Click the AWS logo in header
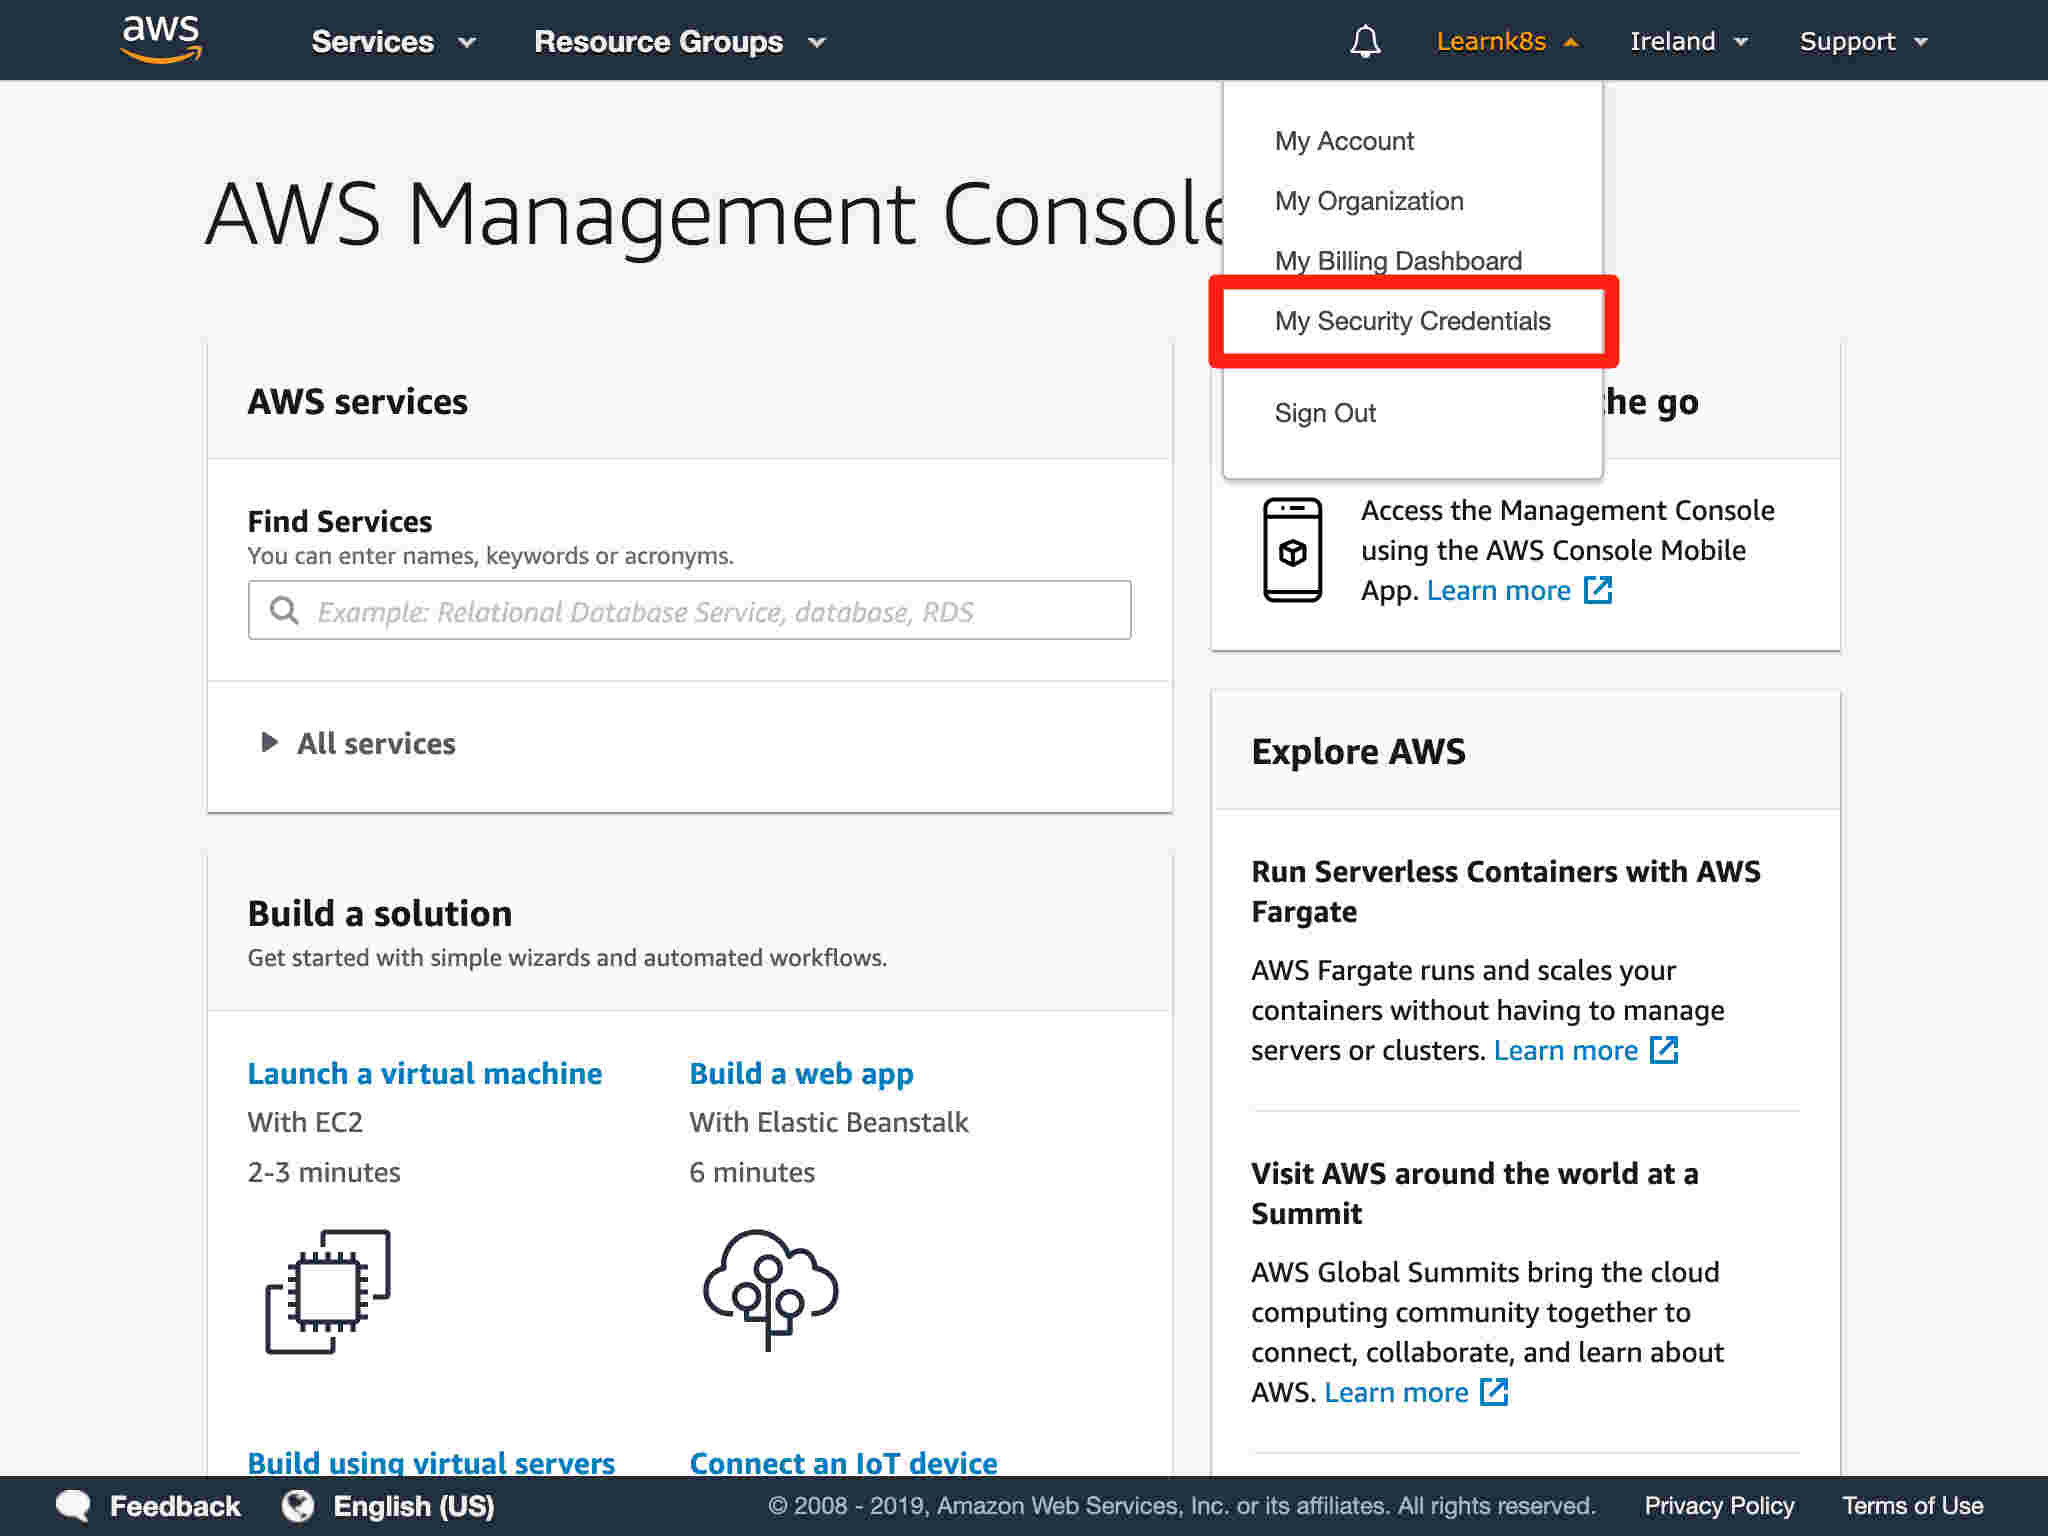The image size is (2048, 1536). point(161,40)
